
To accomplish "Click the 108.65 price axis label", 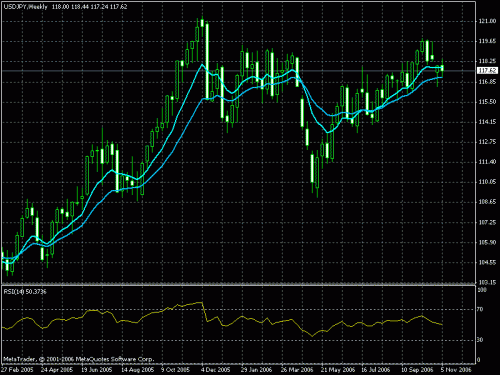I will click(487, 202).
